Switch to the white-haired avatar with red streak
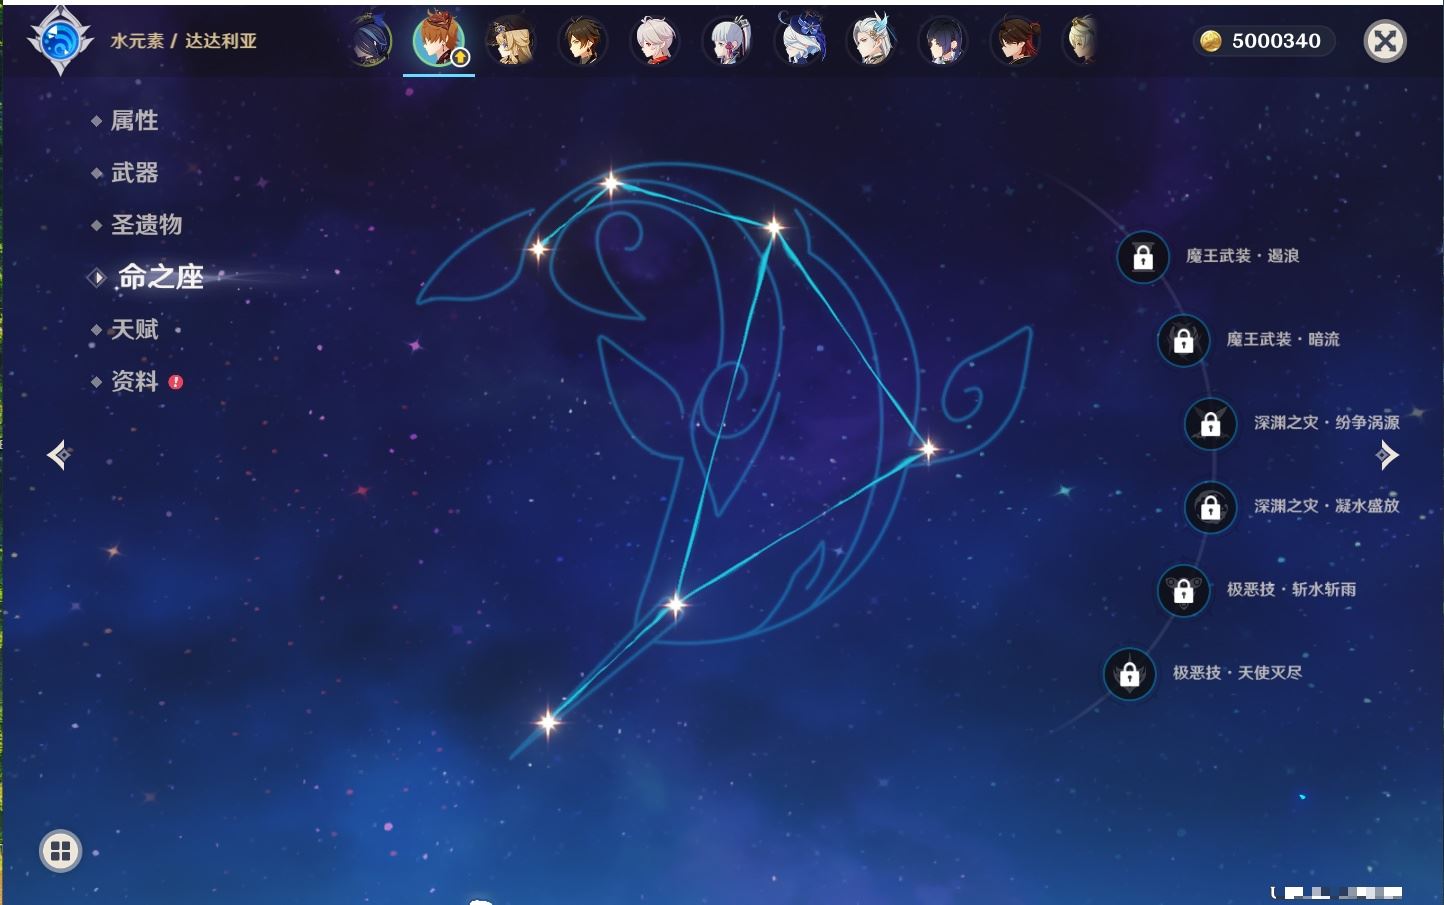 pos(655,41)
